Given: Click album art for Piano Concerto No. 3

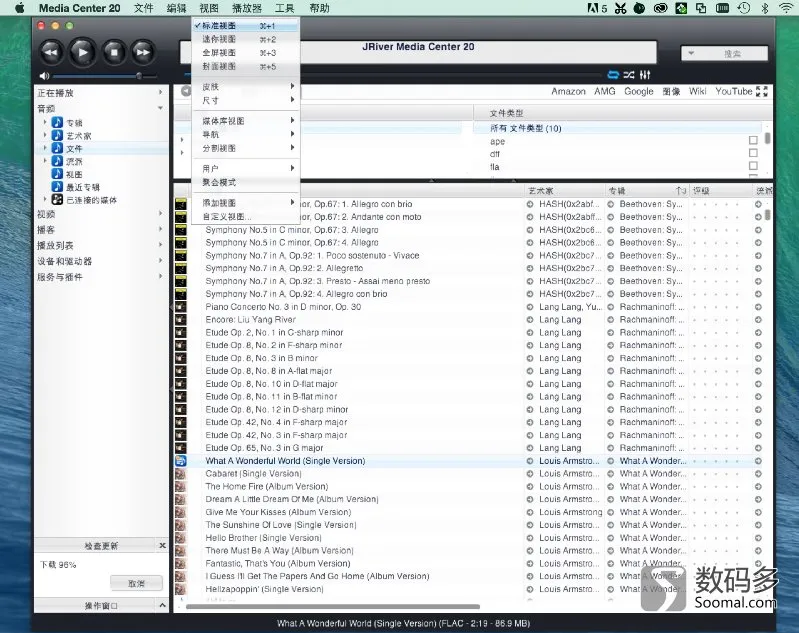Looking at the screenshot, I should pyautogui.click(x=180, y=306).
